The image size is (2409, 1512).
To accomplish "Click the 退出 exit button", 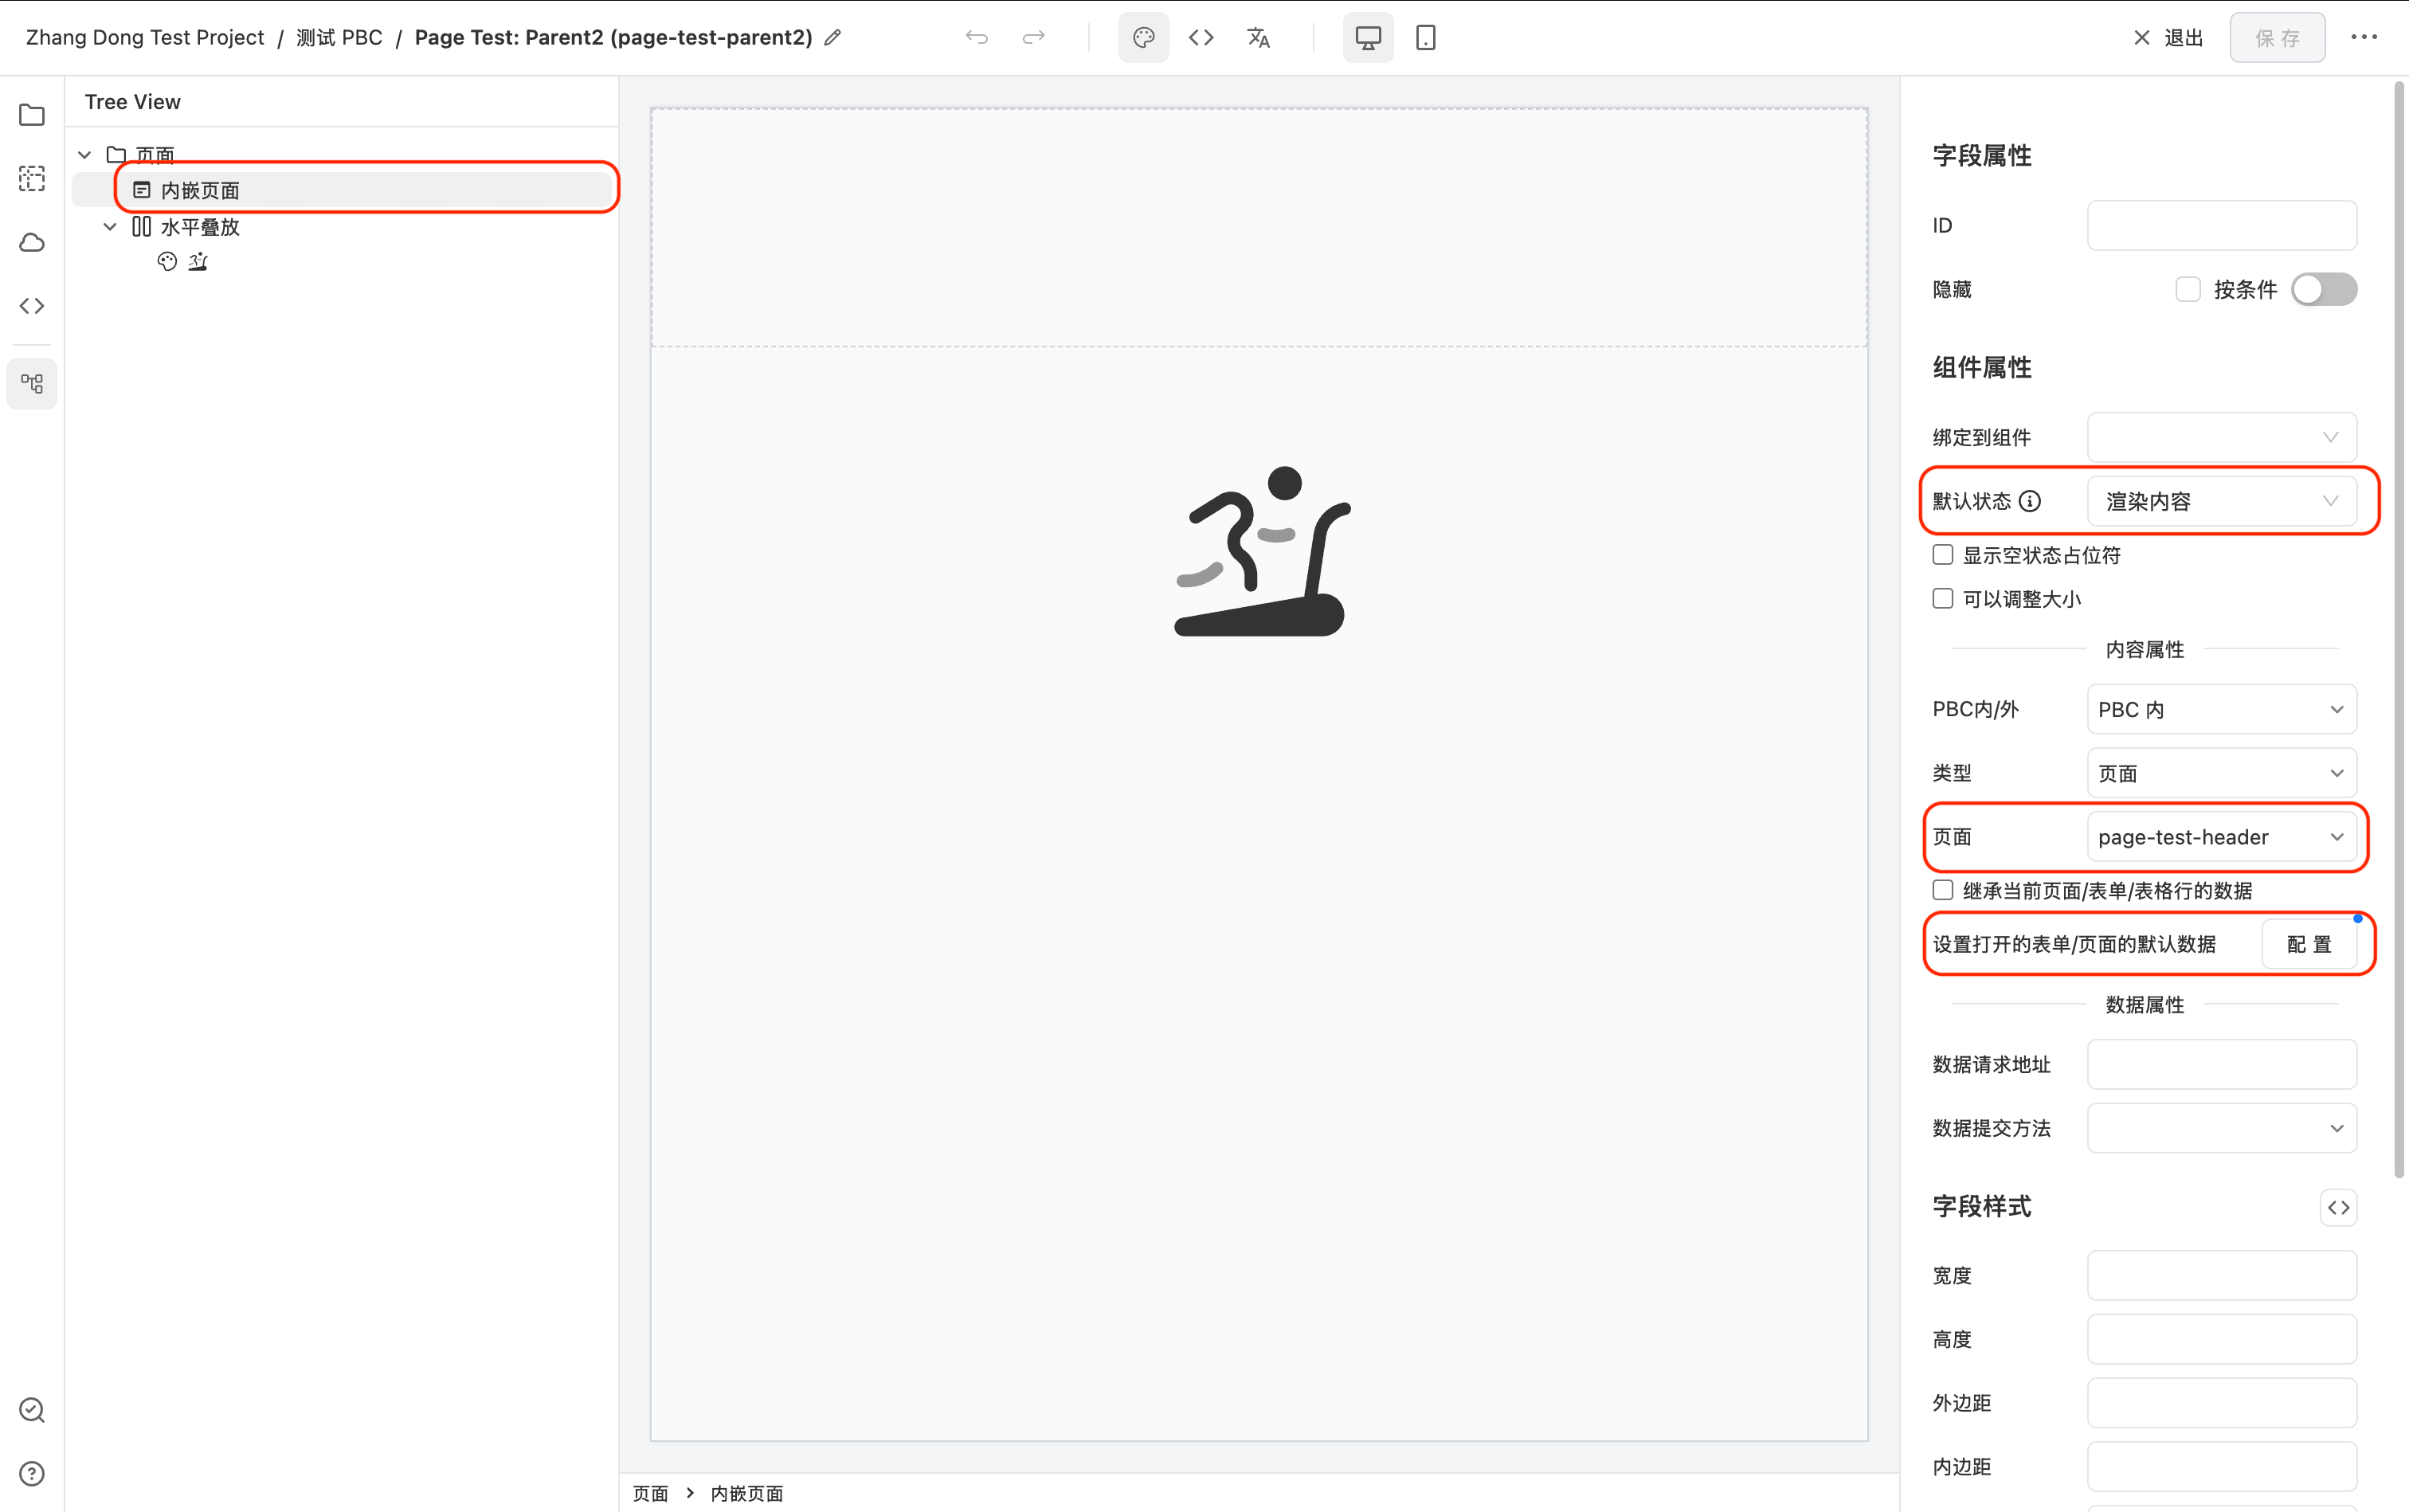I will click(x=2169, y=38).
